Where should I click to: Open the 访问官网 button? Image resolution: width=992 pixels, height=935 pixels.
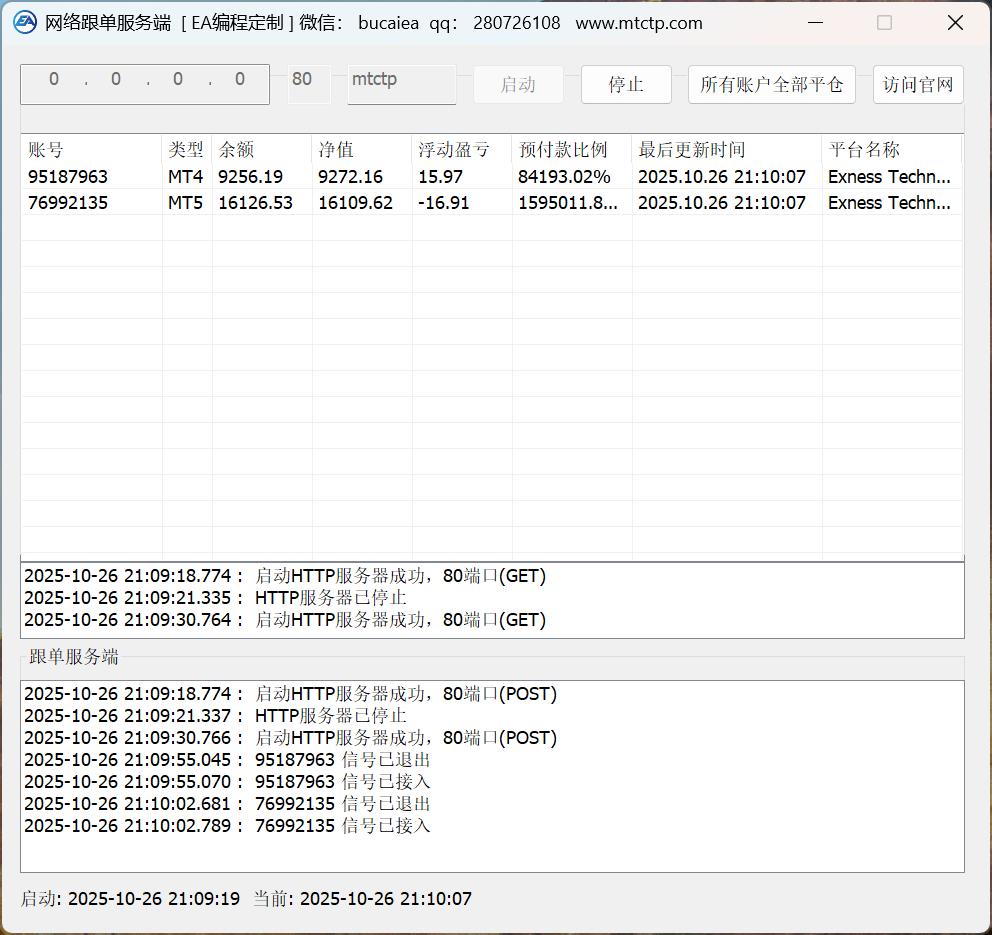pyautogui.click(x=918, y=85)
